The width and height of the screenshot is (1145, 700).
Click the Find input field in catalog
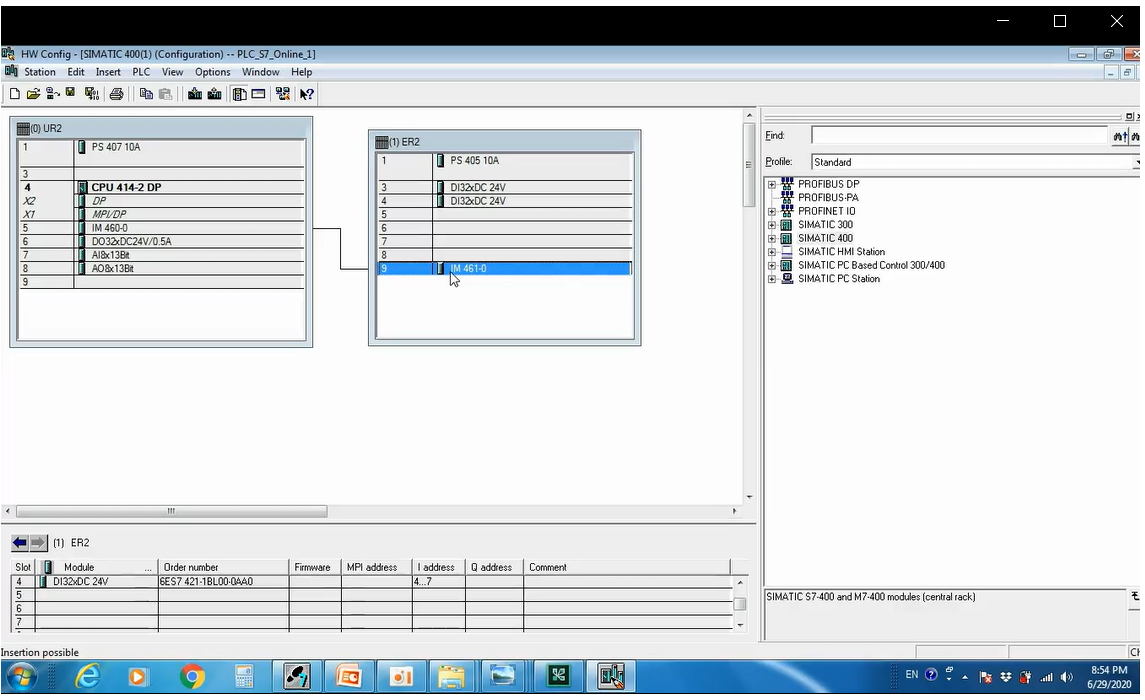[x=960, y=136]
